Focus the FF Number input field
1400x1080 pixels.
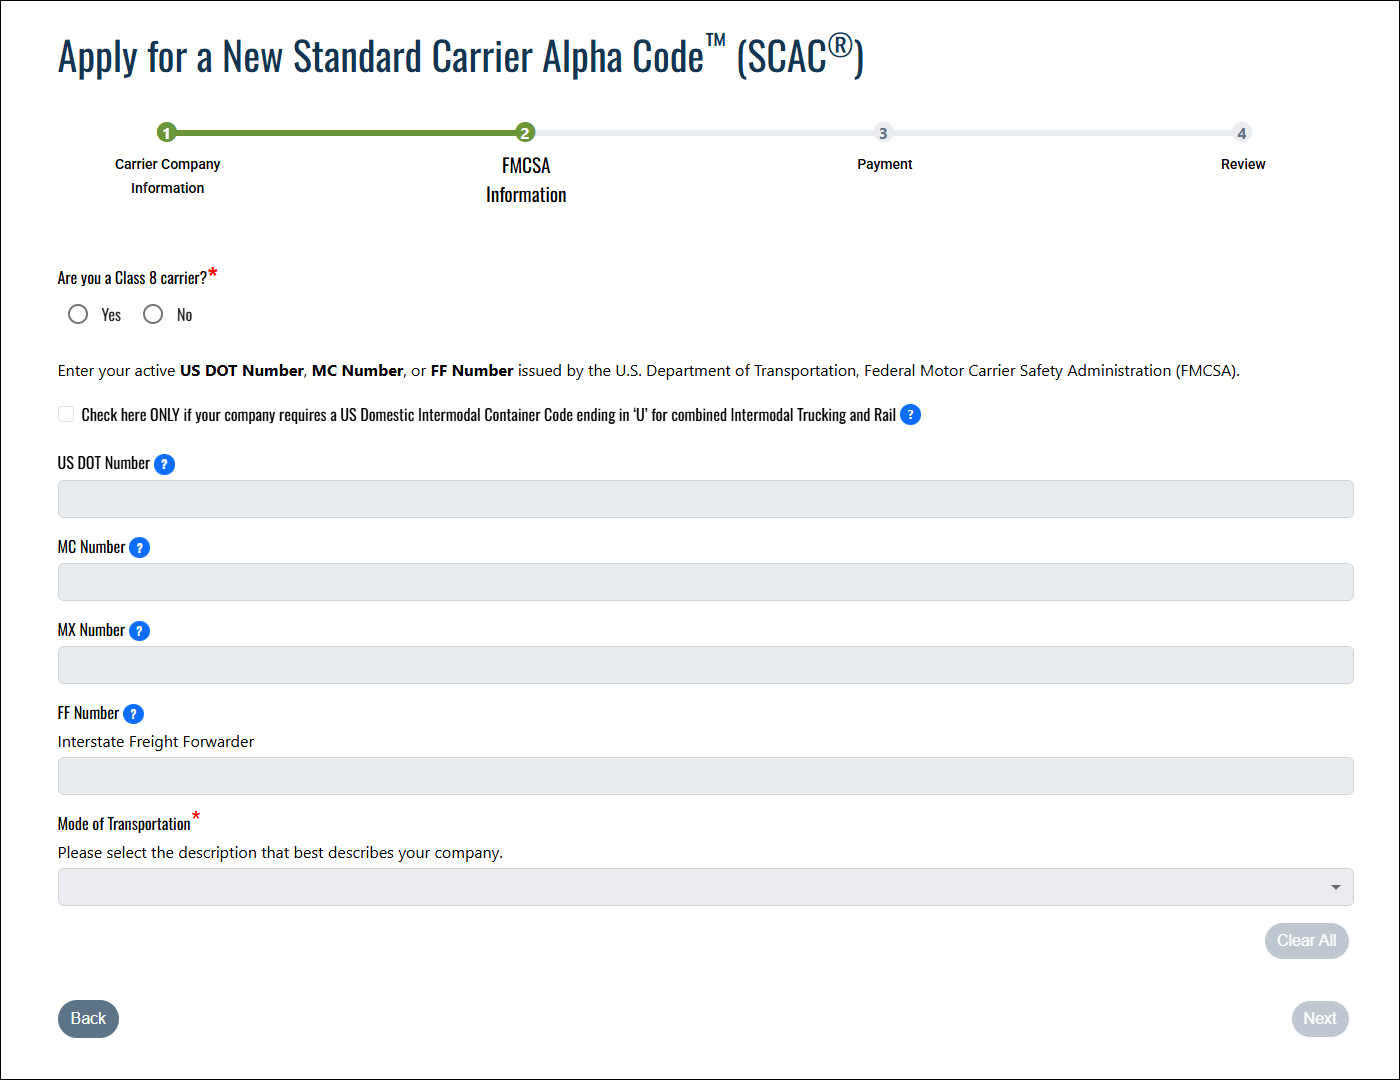(705, 776)
